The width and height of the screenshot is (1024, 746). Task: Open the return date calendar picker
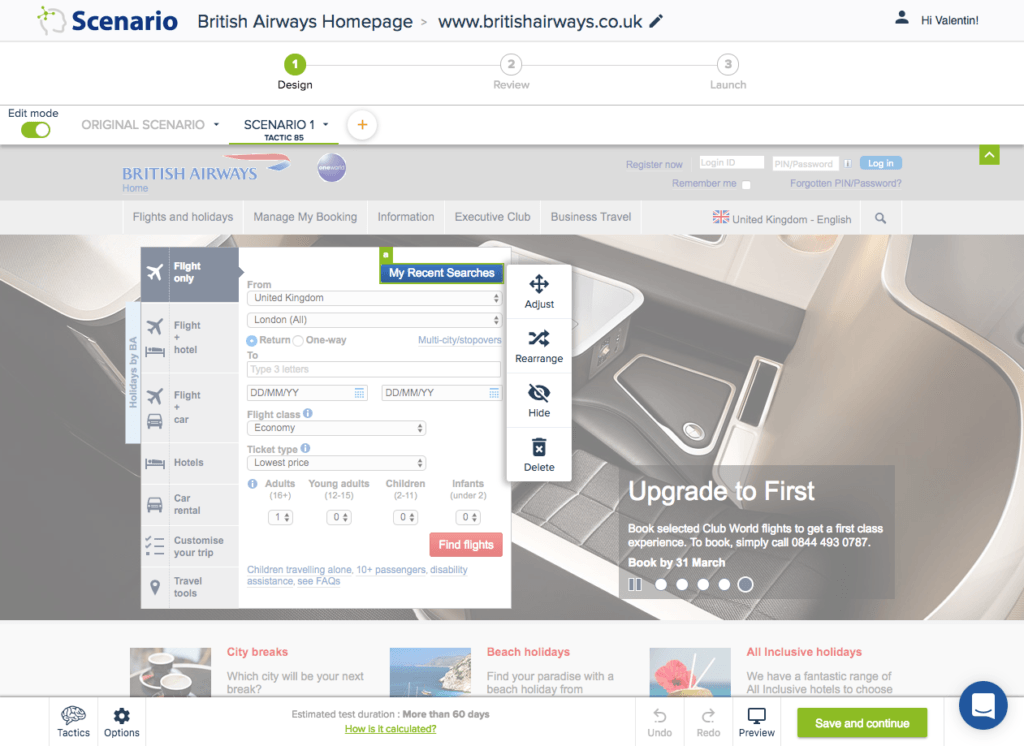point(494,393)
